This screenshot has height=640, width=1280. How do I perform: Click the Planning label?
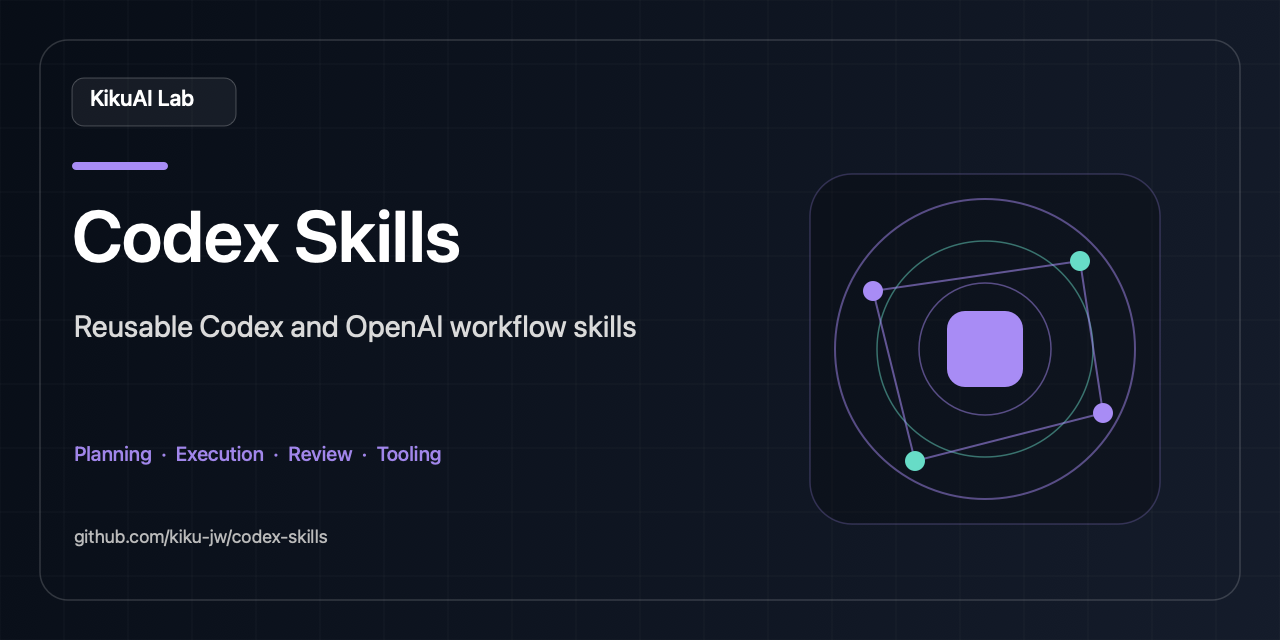[113, 454]
